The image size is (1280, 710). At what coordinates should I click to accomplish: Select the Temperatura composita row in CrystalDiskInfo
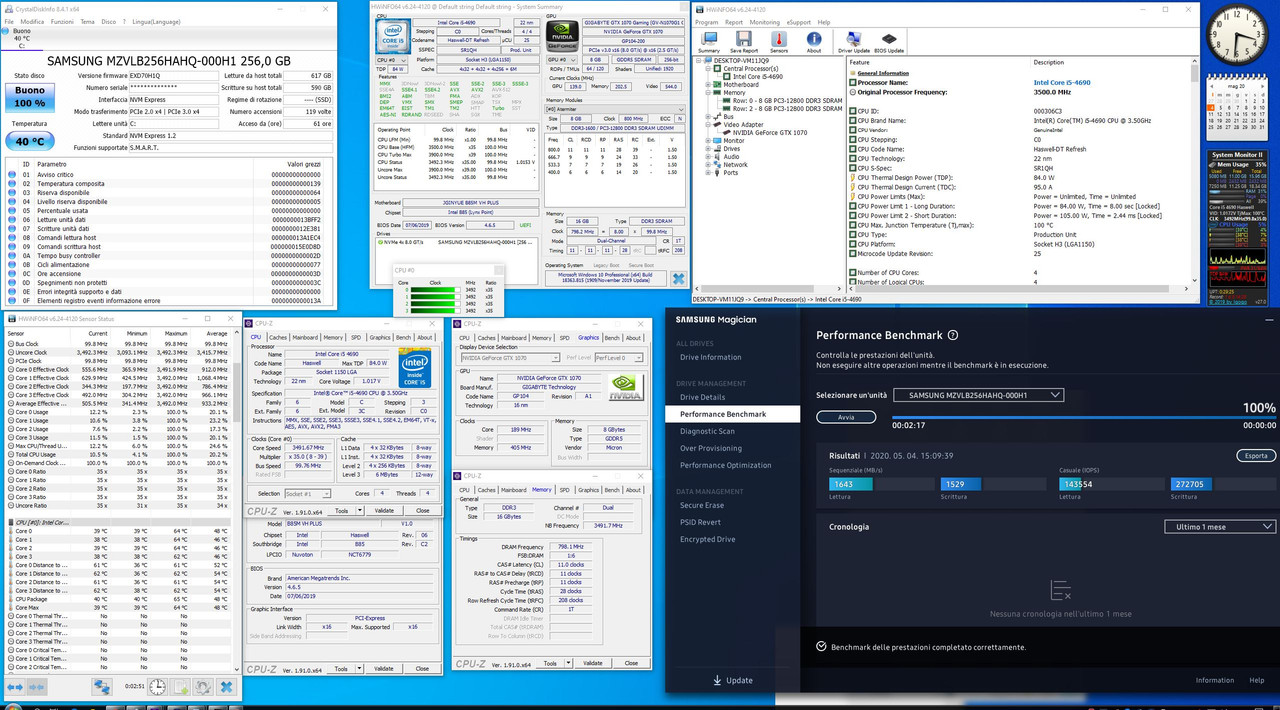[170, 183]
